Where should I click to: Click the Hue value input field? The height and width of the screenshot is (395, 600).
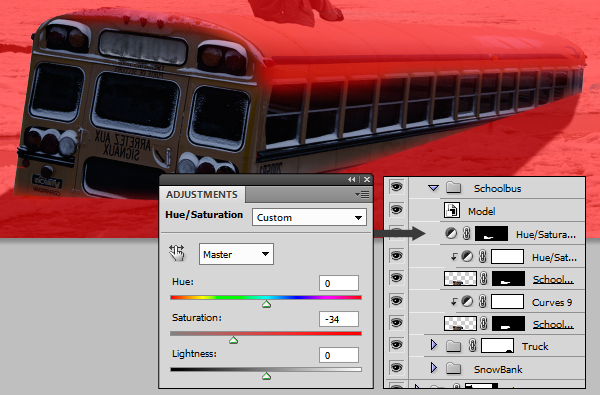click(339, 283)
